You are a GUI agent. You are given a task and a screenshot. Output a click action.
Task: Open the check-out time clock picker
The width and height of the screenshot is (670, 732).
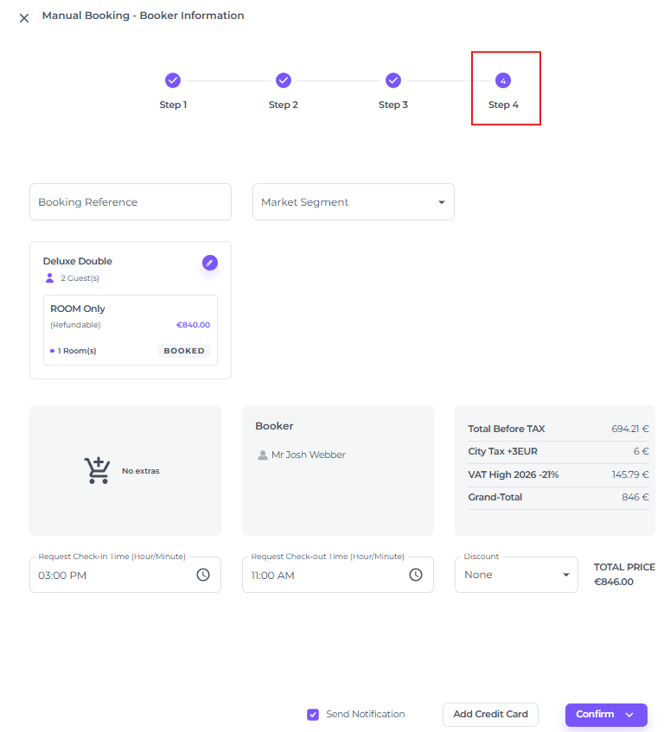pos(416,575)
